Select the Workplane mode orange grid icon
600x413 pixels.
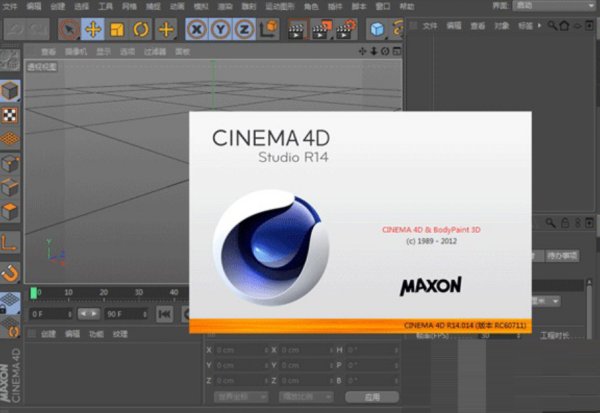pos(10,139)
